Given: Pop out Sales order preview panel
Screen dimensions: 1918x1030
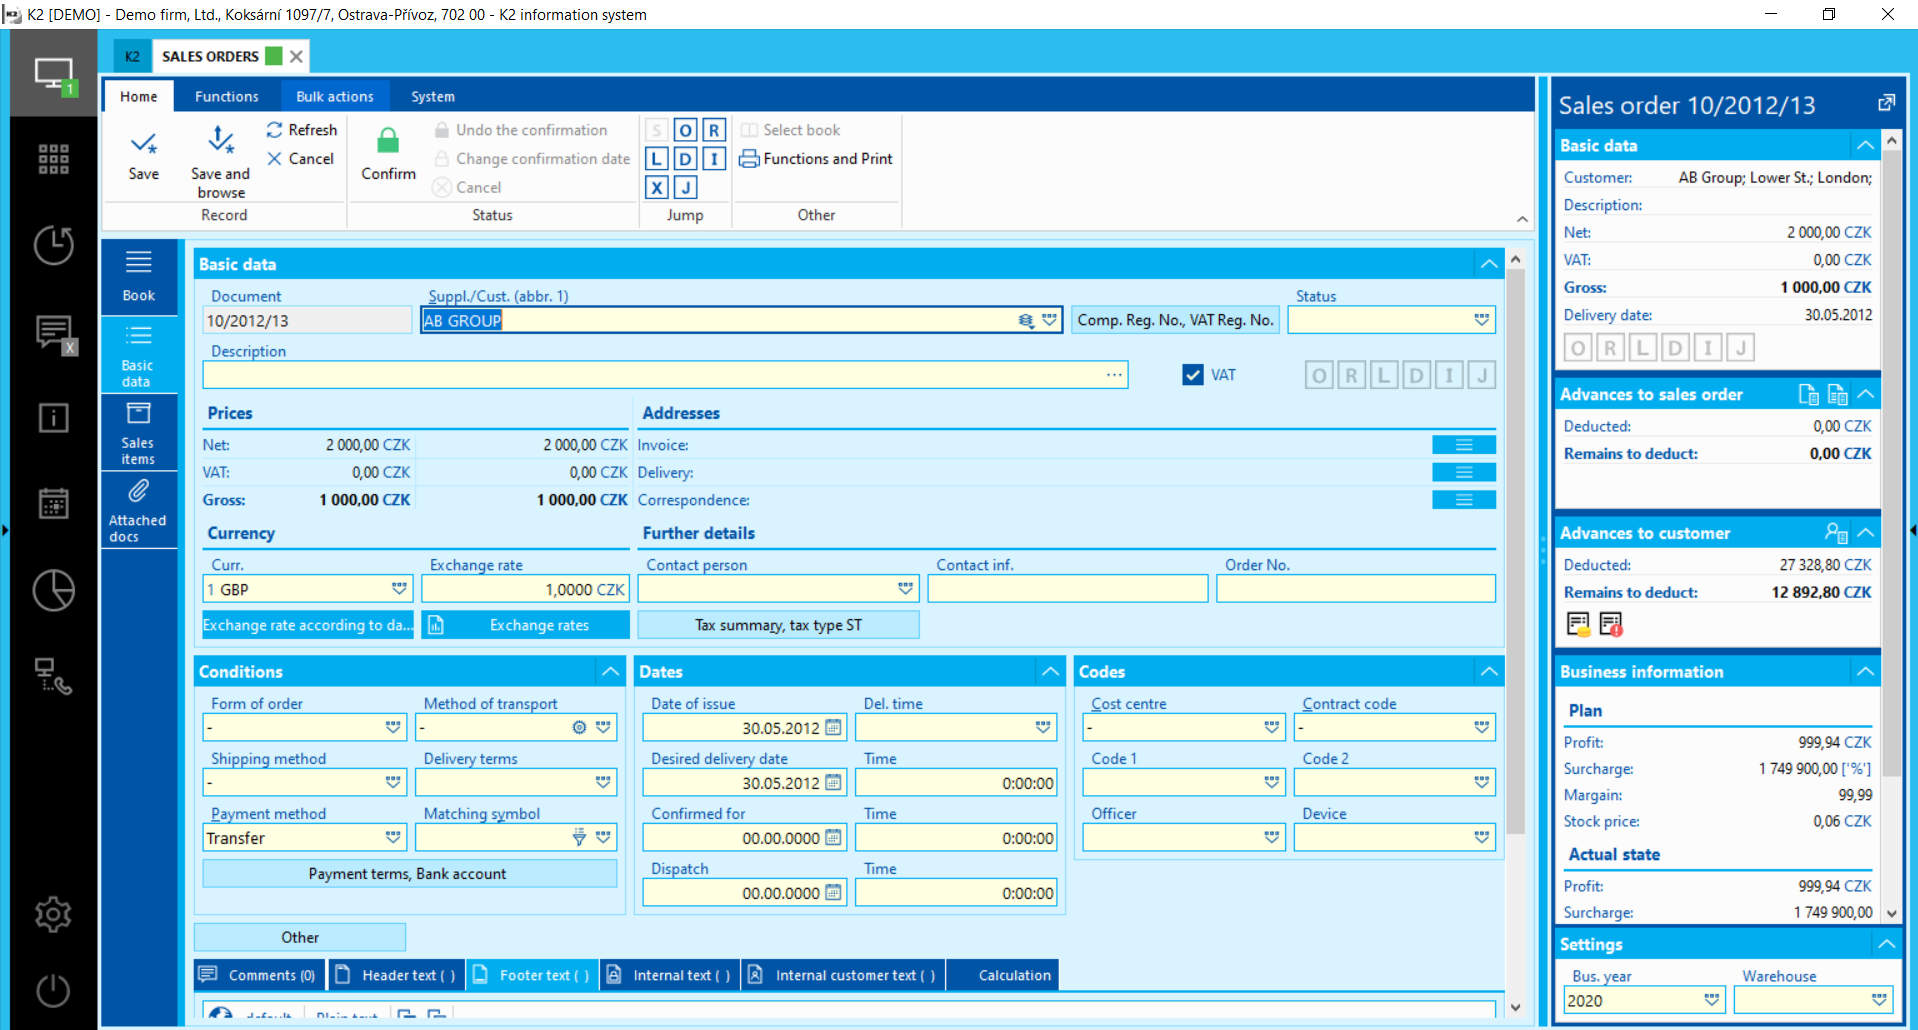Looking at the screenshot, I should click(1886, 103).
